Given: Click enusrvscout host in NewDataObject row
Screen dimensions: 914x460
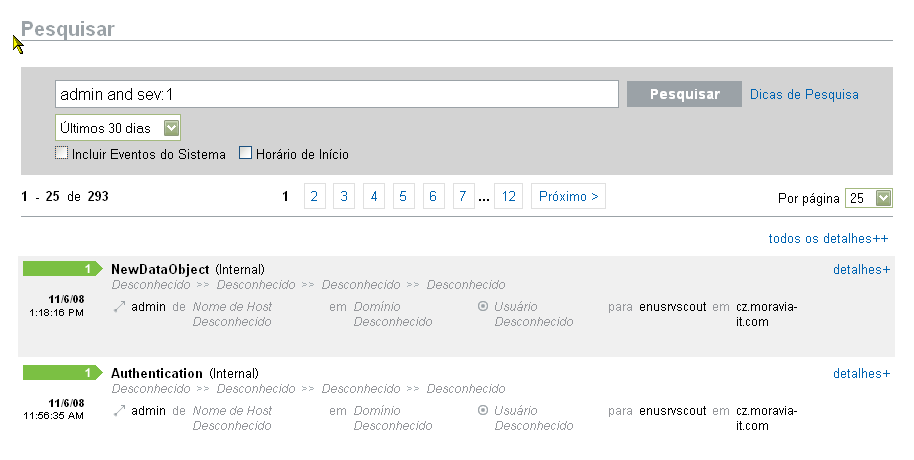Looking at the screenshot, I should (x=673, y=307).
